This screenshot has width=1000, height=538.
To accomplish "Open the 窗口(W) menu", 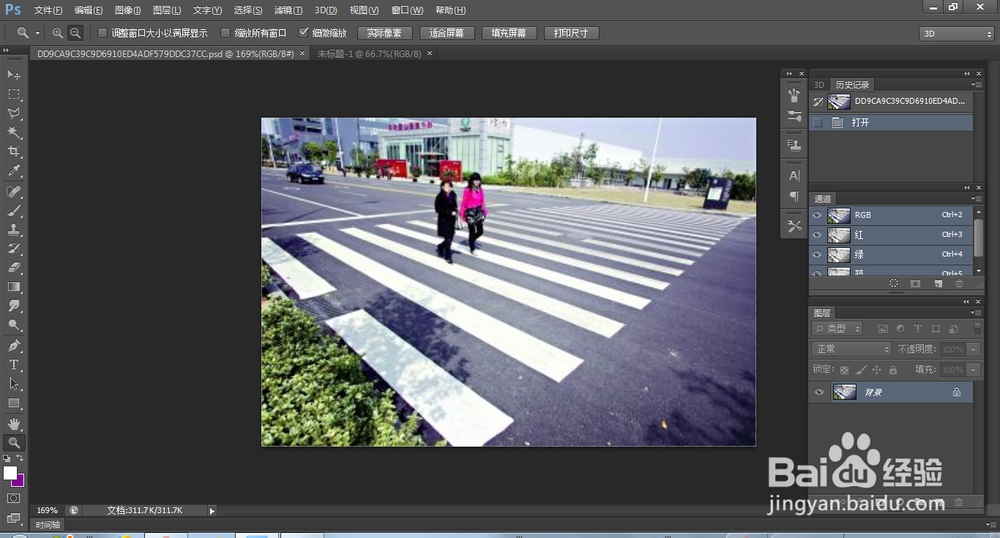I will [x=407, y=10].
